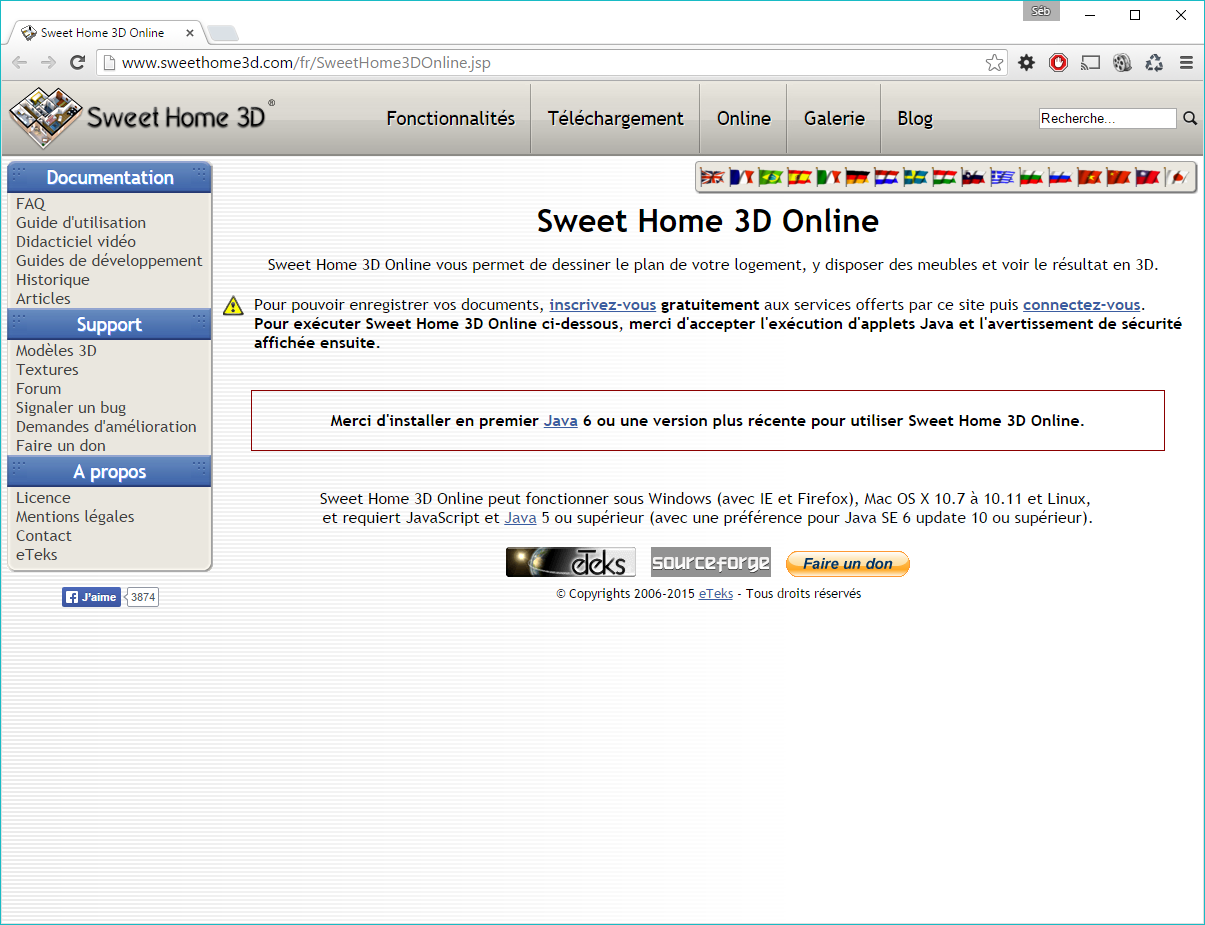Select the Hungarian flag
1205x925 pixels.
[944, 177]
